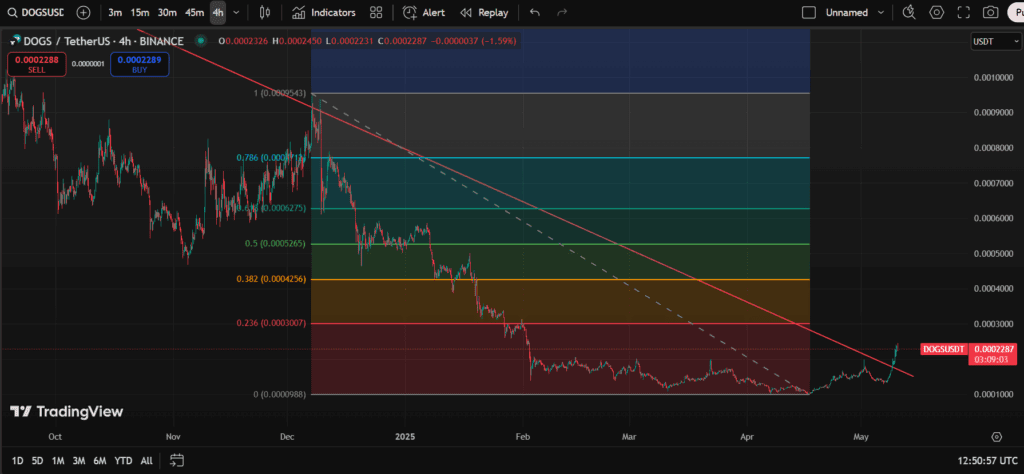Open quick search icon in top bar
1024x474 pixels.
click(x=909, y=13)
